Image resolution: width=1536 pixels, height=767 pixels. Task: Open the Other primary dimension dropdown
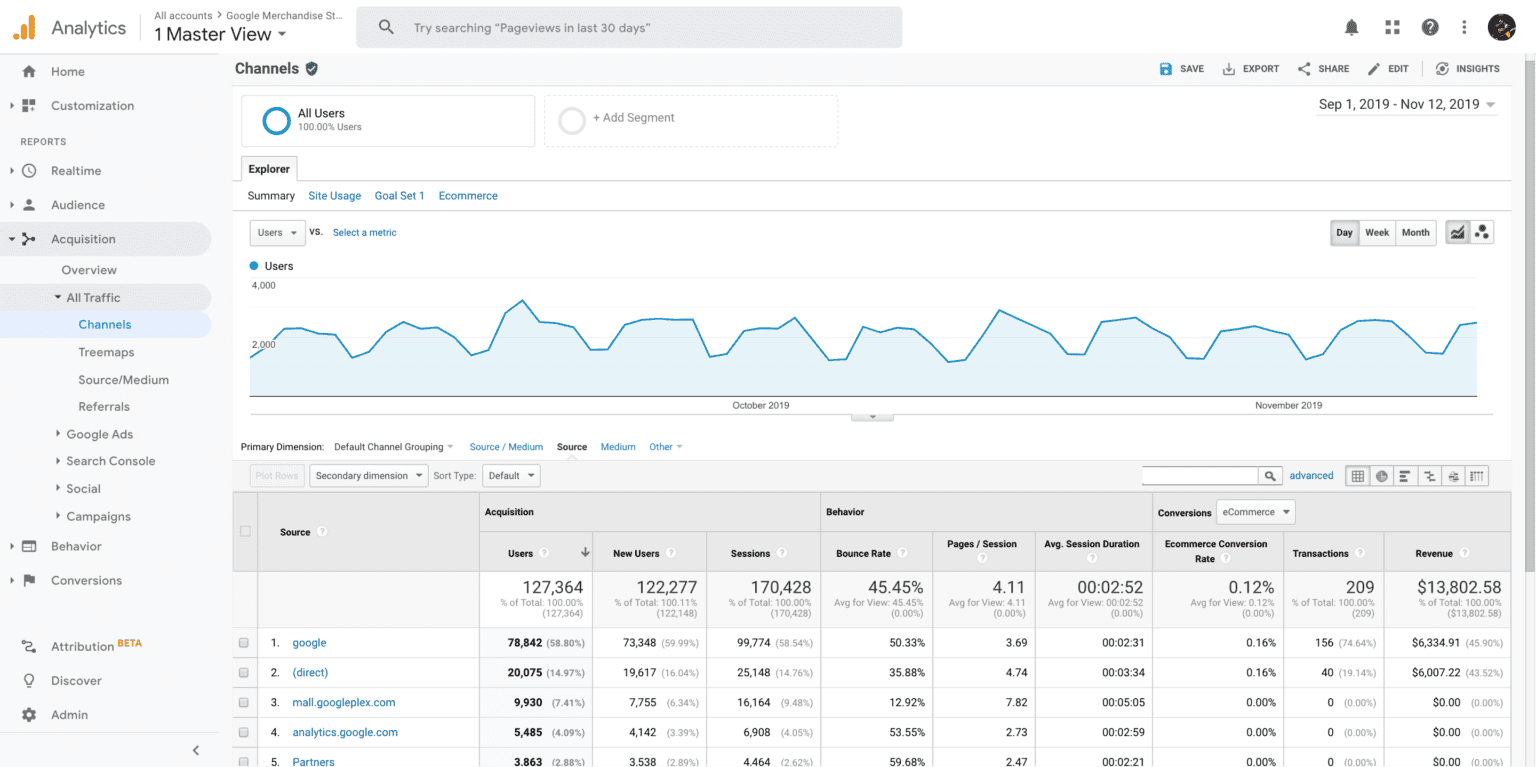click(666, 447)
